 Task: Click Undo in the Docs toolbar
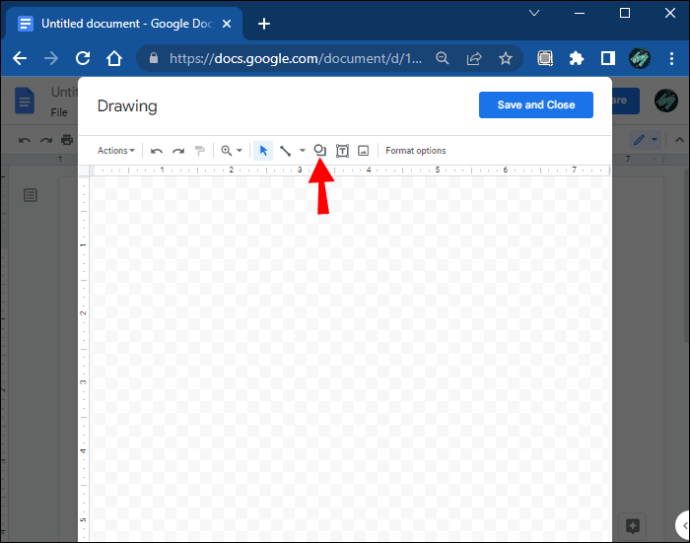click(x=25, y=140)
